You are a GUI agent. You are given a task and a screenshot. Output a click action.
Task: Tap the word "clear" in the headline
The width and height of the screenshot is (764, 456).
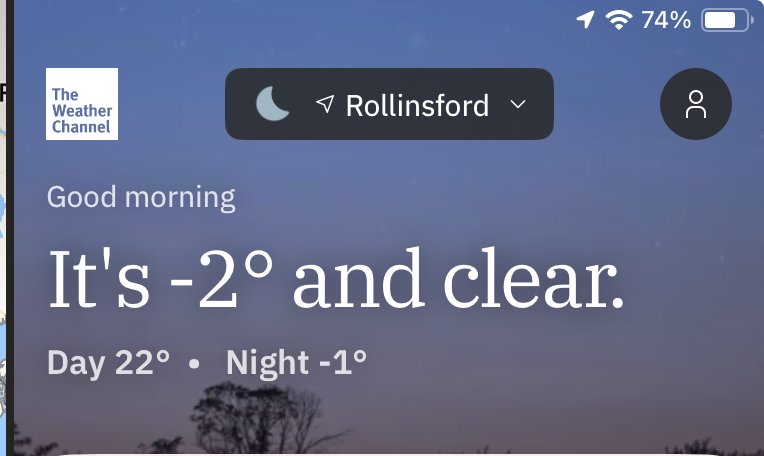[x=534, y=279]
